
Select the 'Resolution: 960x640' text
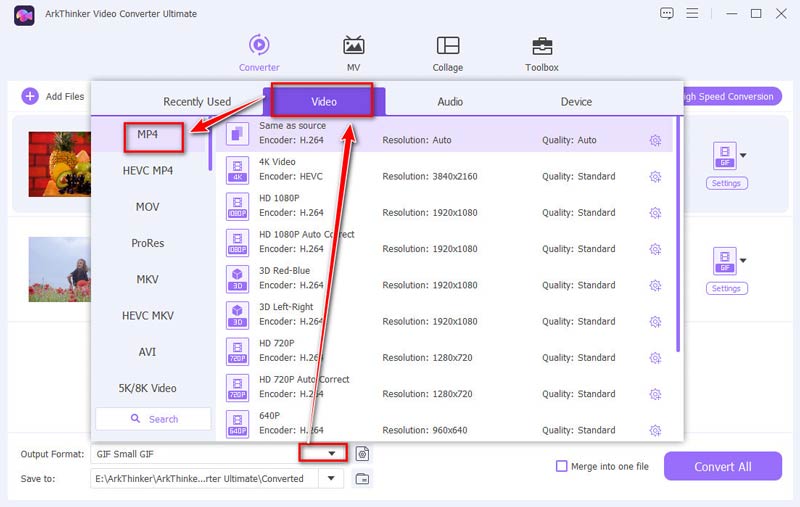point(424,430)
